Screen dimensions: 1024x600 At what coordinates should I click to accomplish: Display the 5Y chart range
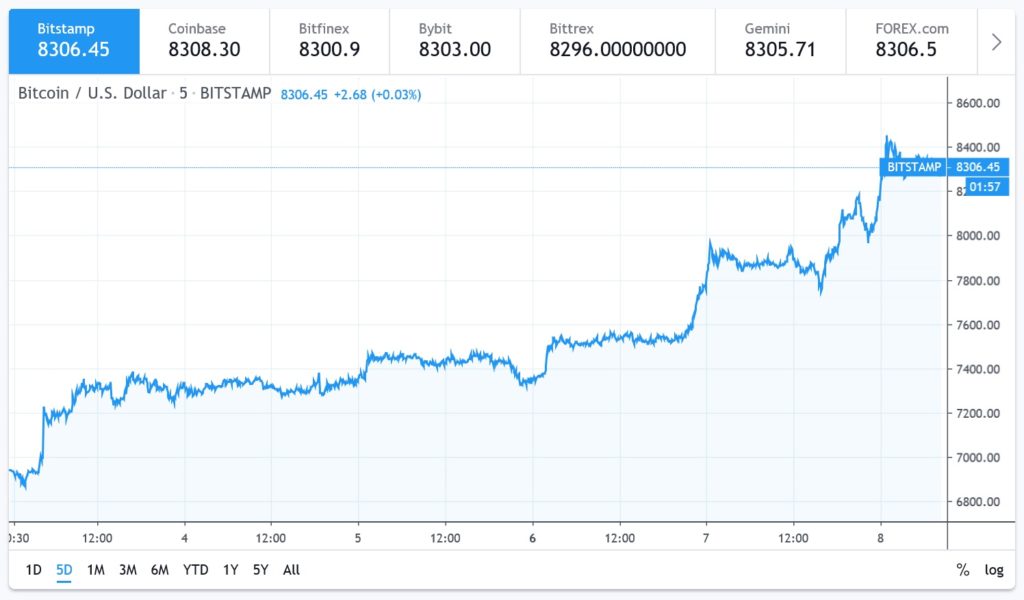(261, 570)
